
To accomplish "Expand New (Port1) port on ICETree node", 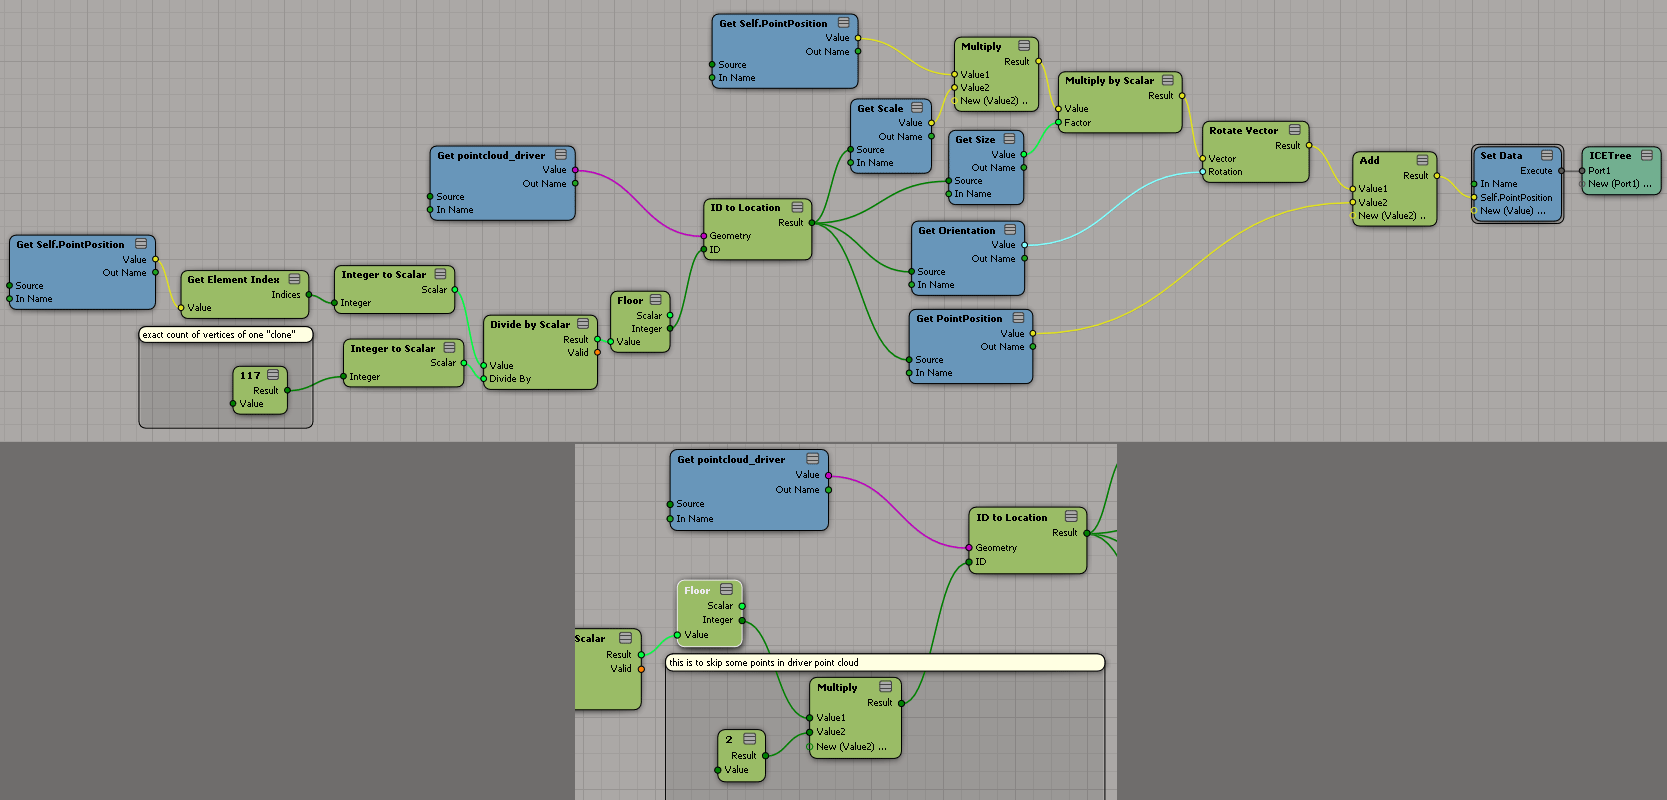I will [x=1618, y=184].
